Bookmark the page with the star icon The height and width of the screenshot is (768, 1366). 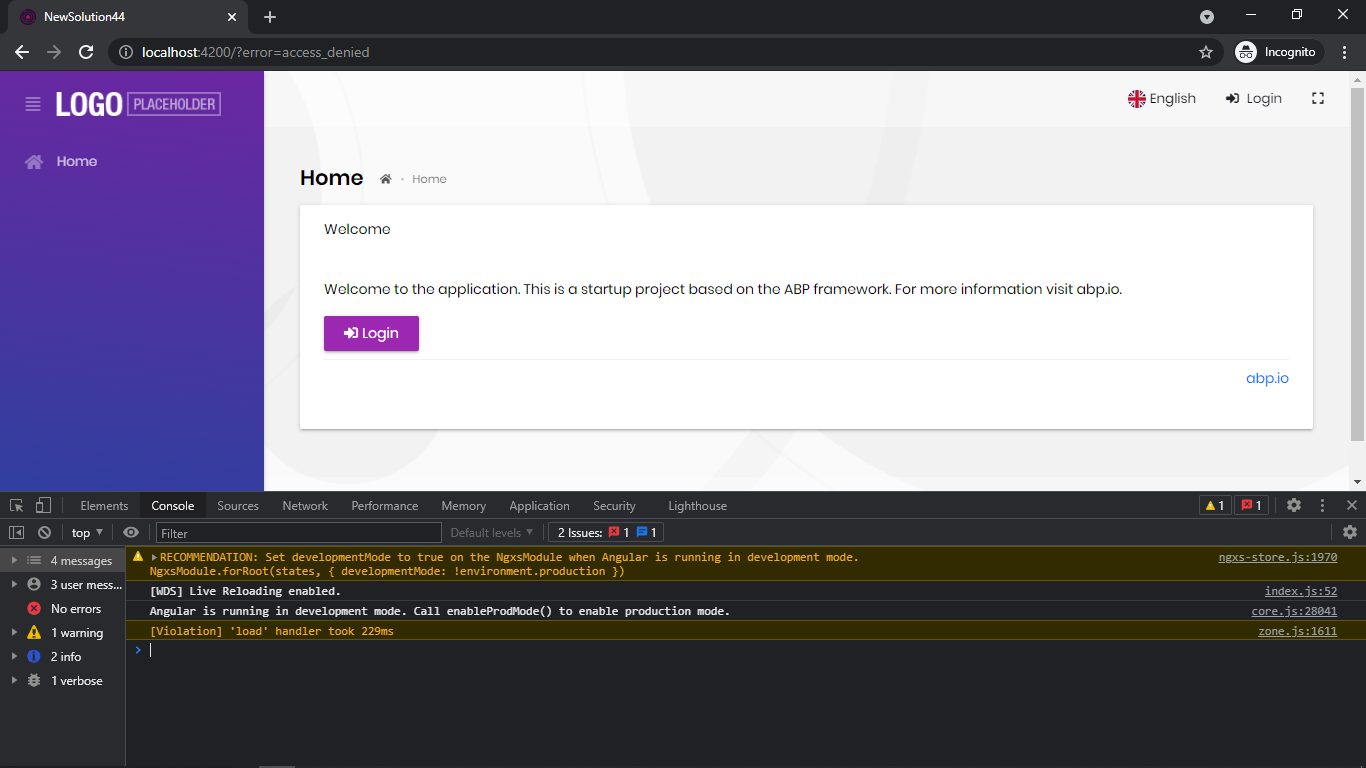click(1206, 52)
